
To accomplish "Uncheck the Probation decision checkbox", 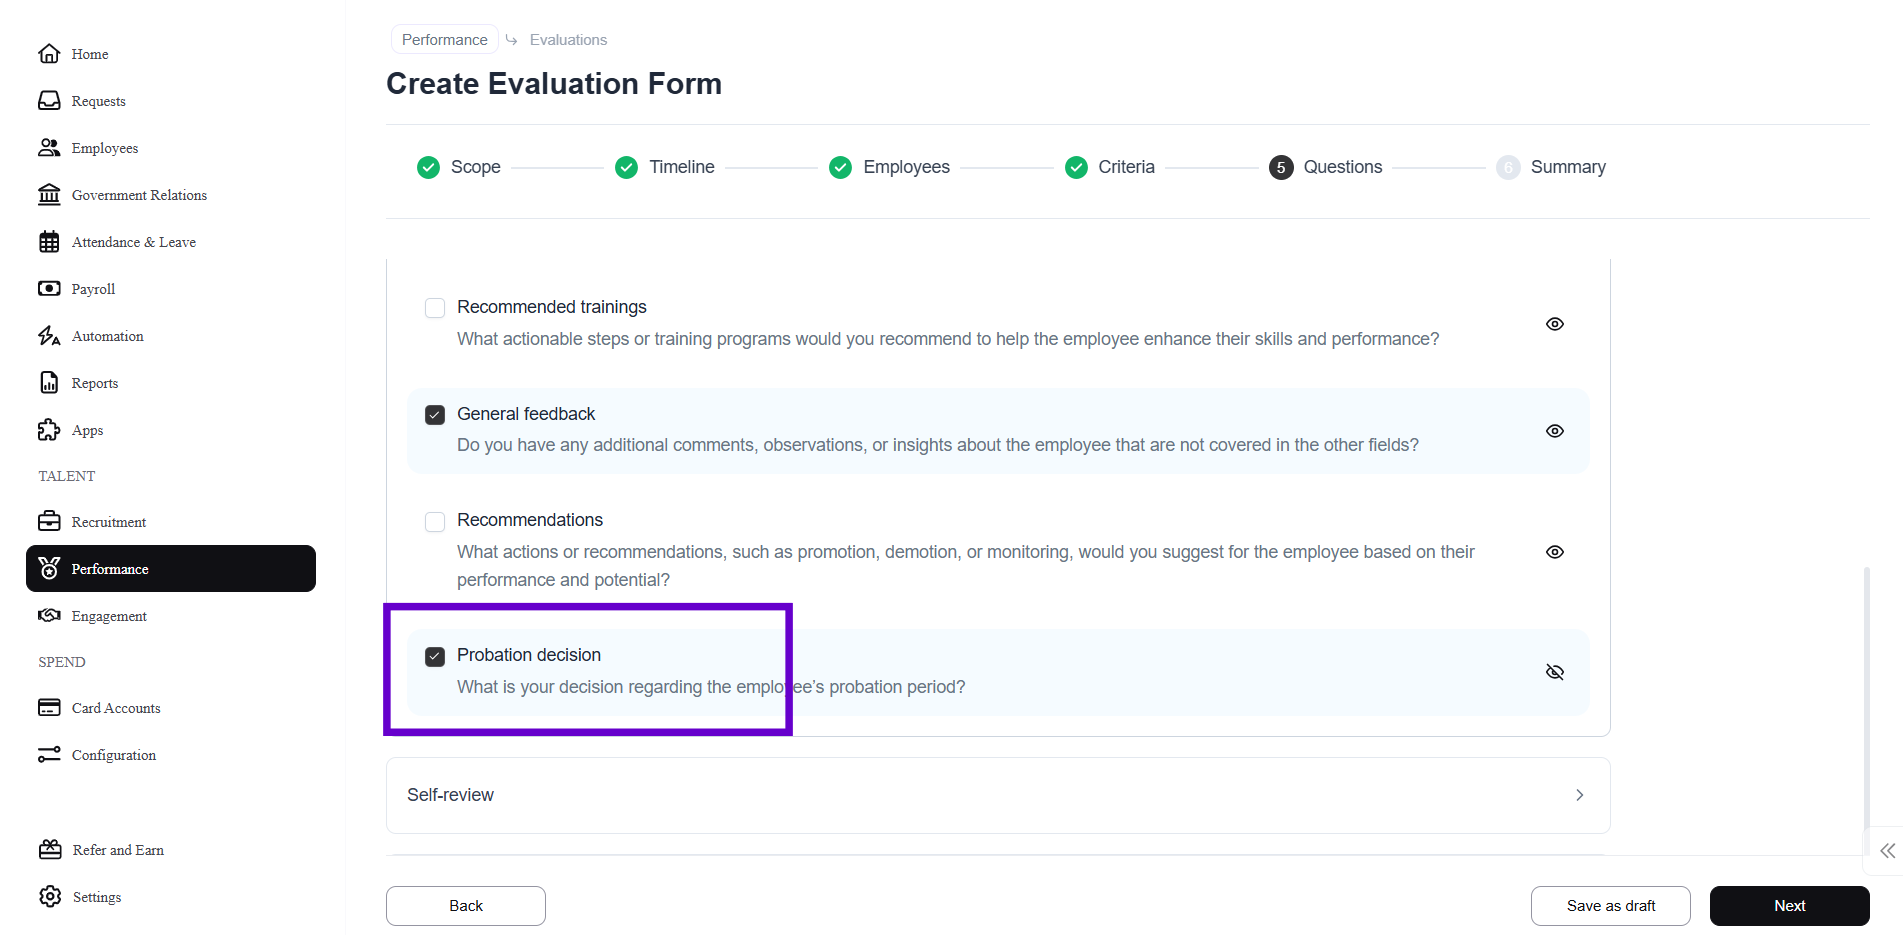I will click(435, 657).
